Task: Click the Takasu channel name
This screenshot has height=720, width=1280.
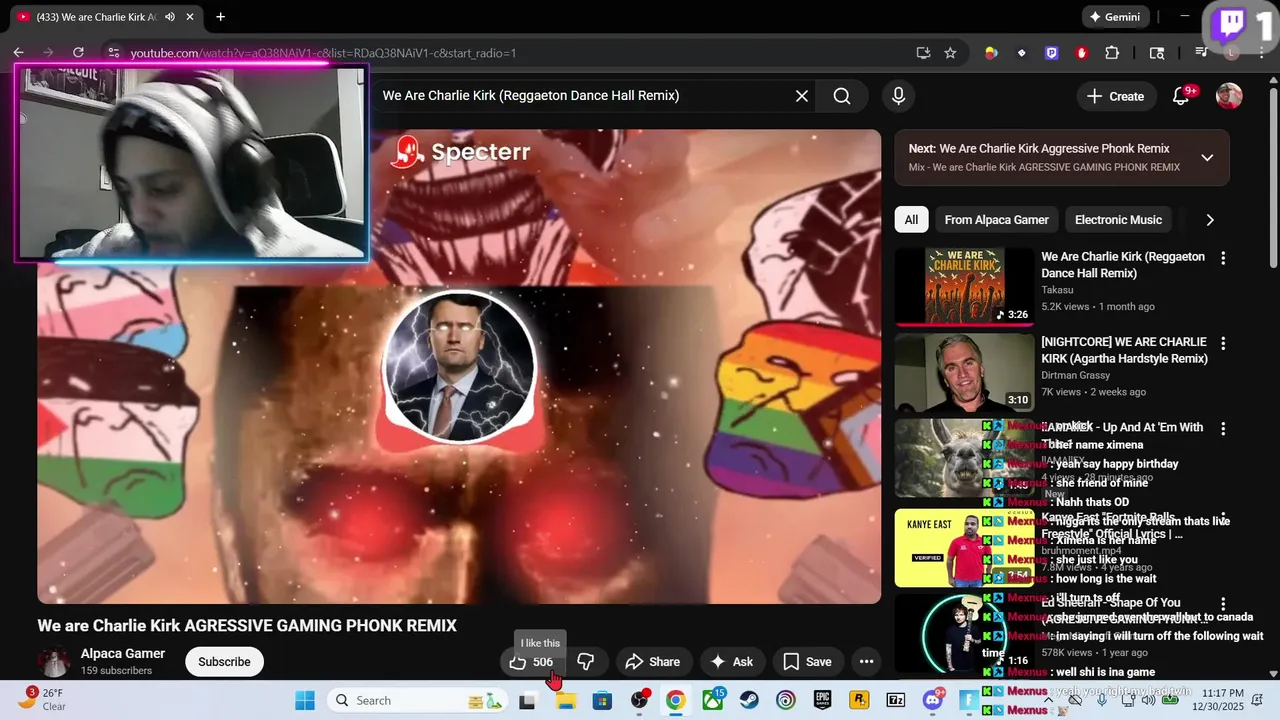Action: 1058,290
